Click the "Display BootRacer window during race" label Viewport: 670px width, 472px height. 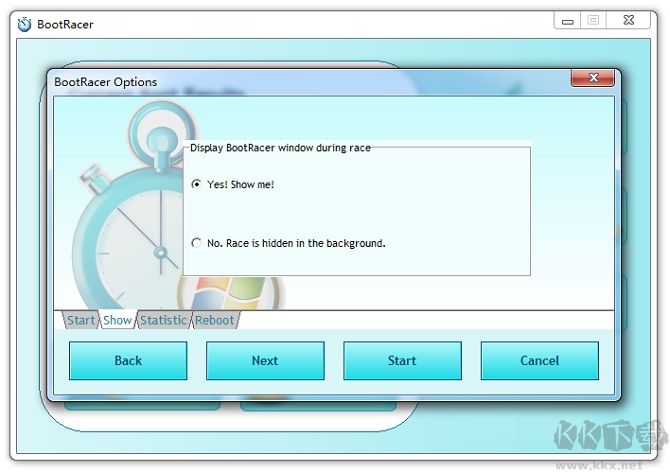[280, 148]
